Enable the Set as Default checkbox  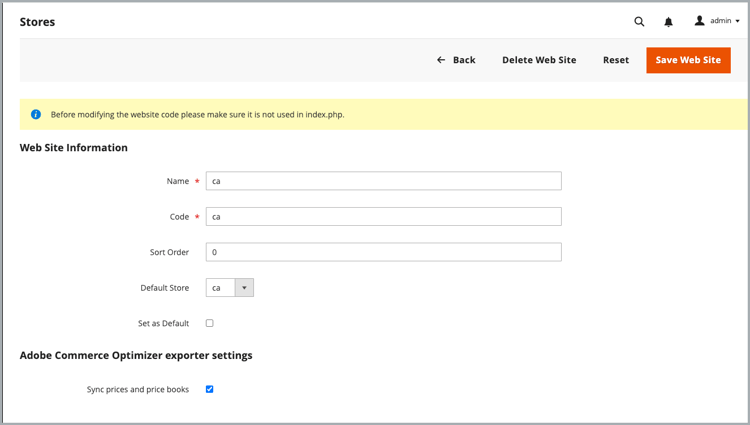coord(210,323)
